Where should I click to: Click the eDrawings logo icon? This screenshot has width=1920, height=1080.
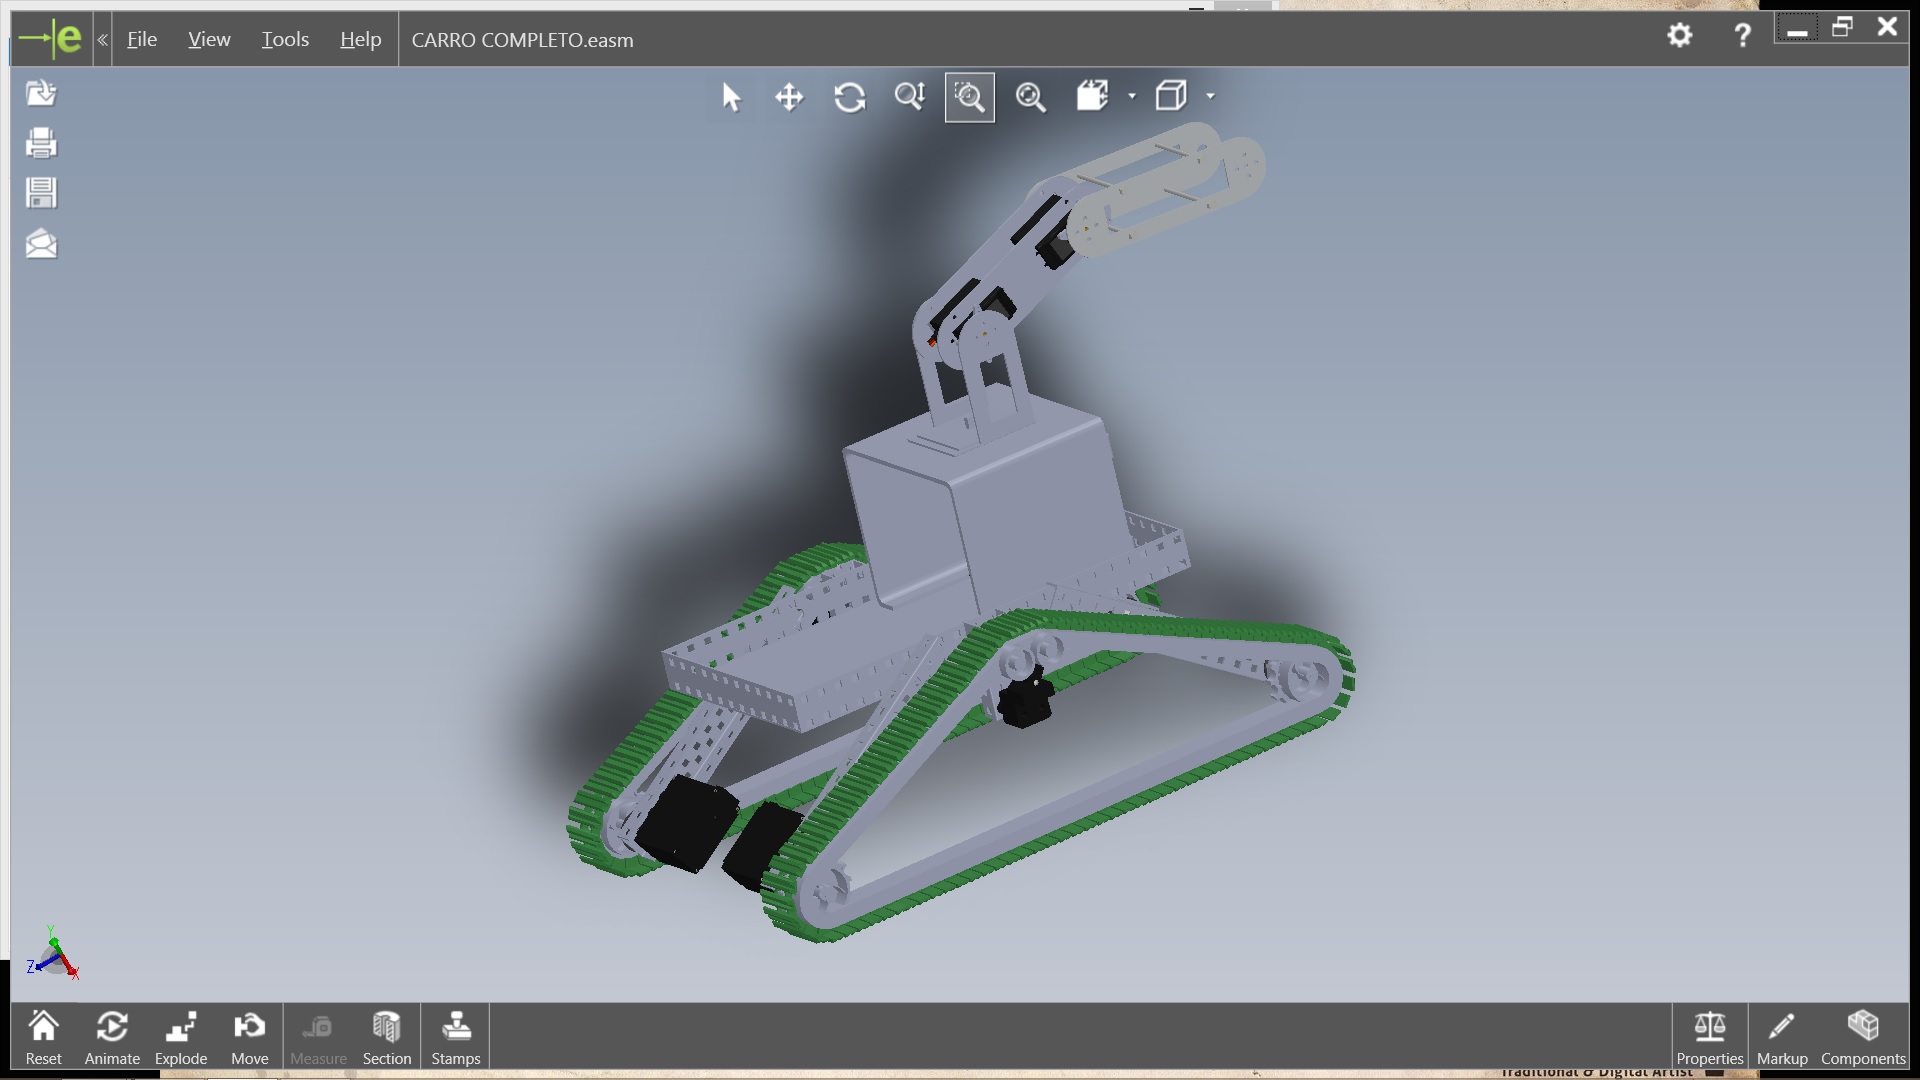[51, 39]
